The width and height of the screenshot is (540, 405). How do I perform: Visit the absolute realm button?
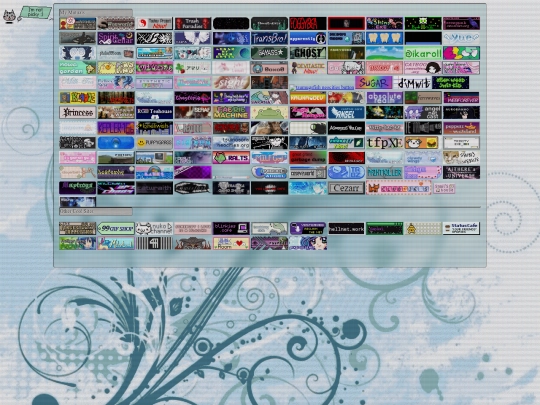click(x=385, y=98)
